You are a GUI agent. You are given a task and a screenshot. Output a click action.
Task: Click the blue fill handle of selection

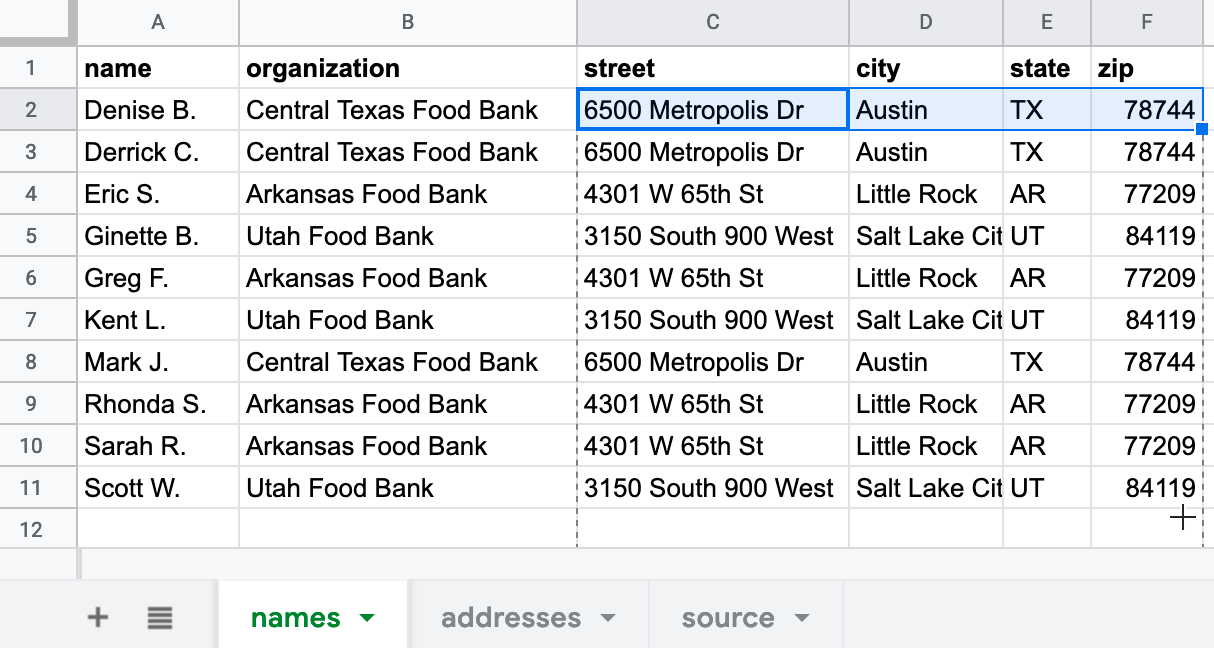(1202, 129)
